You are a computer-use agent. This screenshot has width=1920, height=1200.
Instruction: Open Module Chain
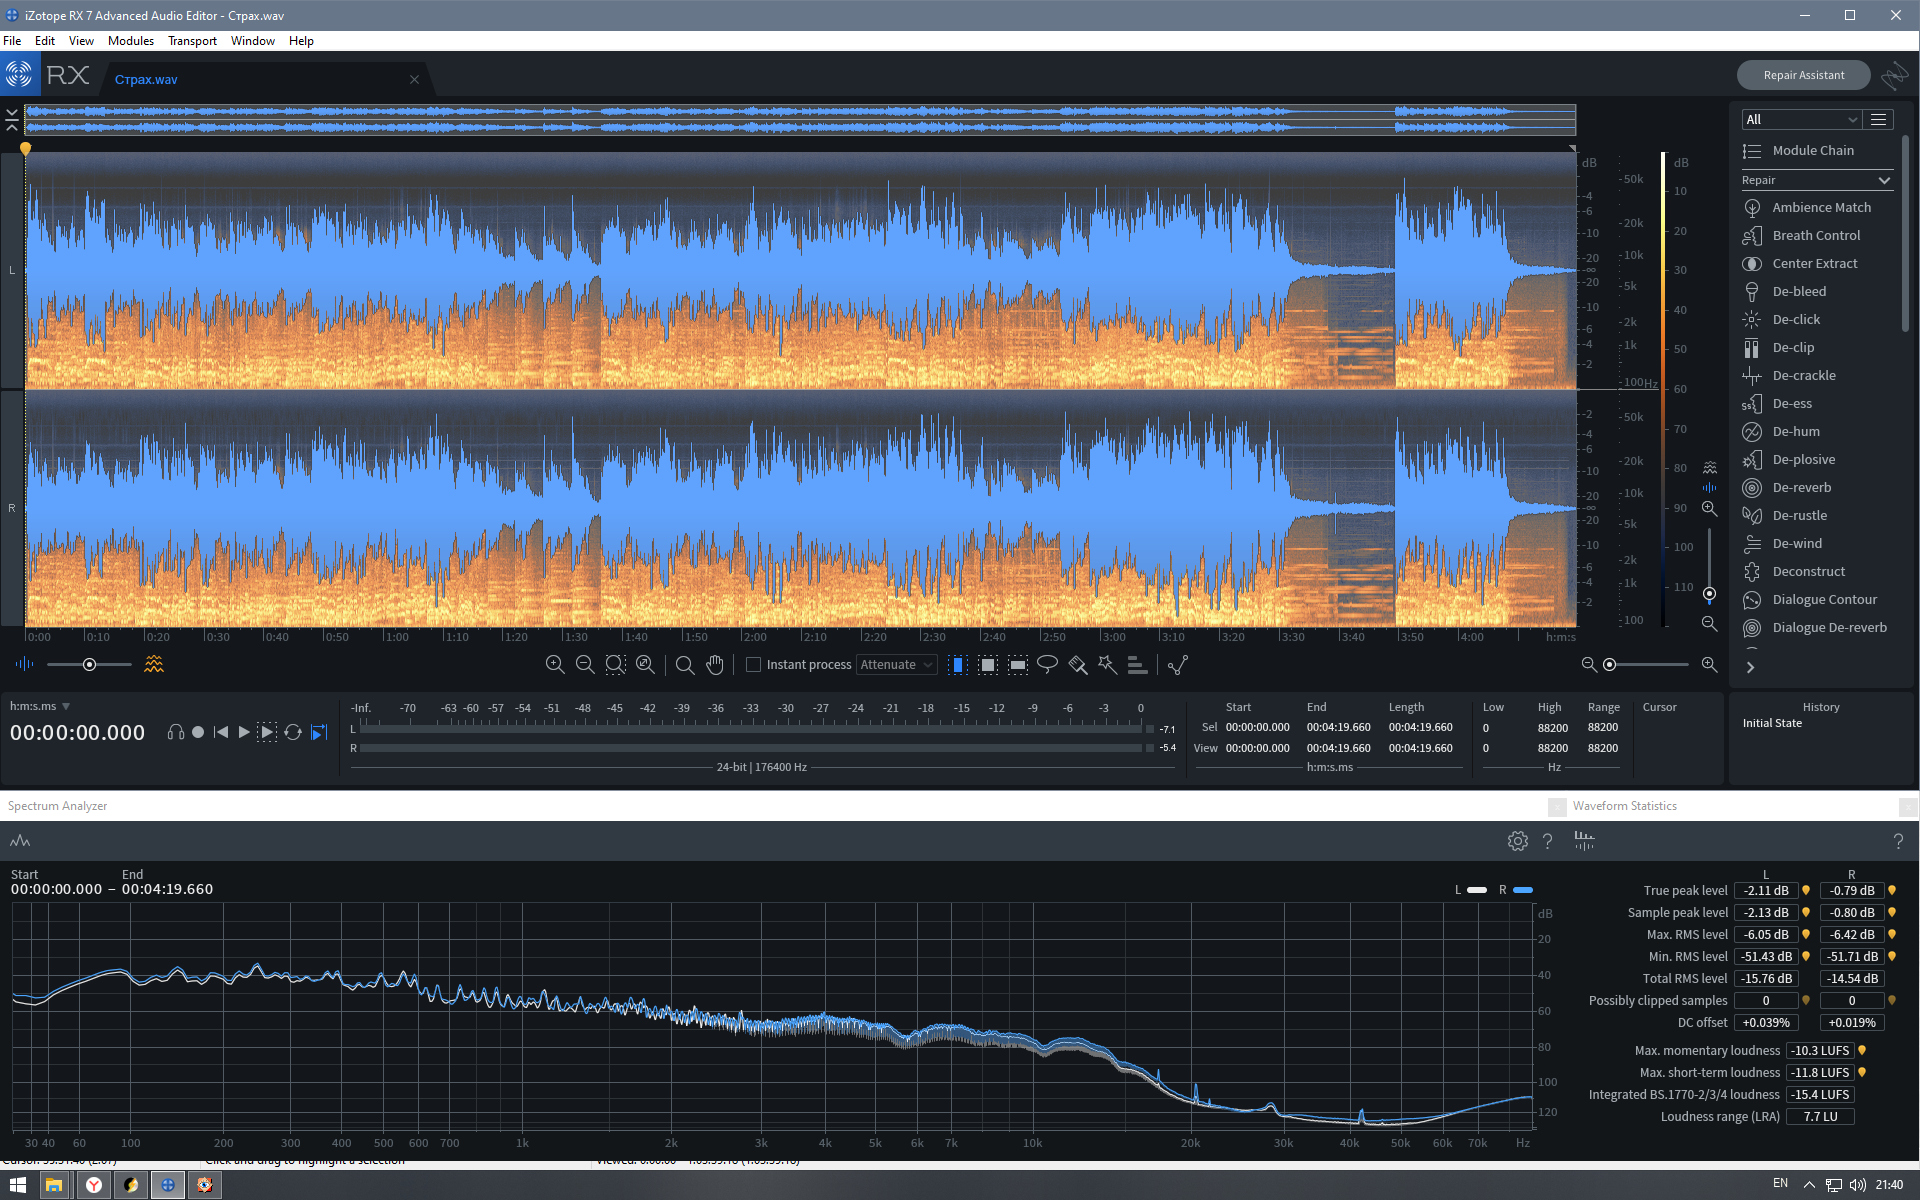[x=1812, y=150]
